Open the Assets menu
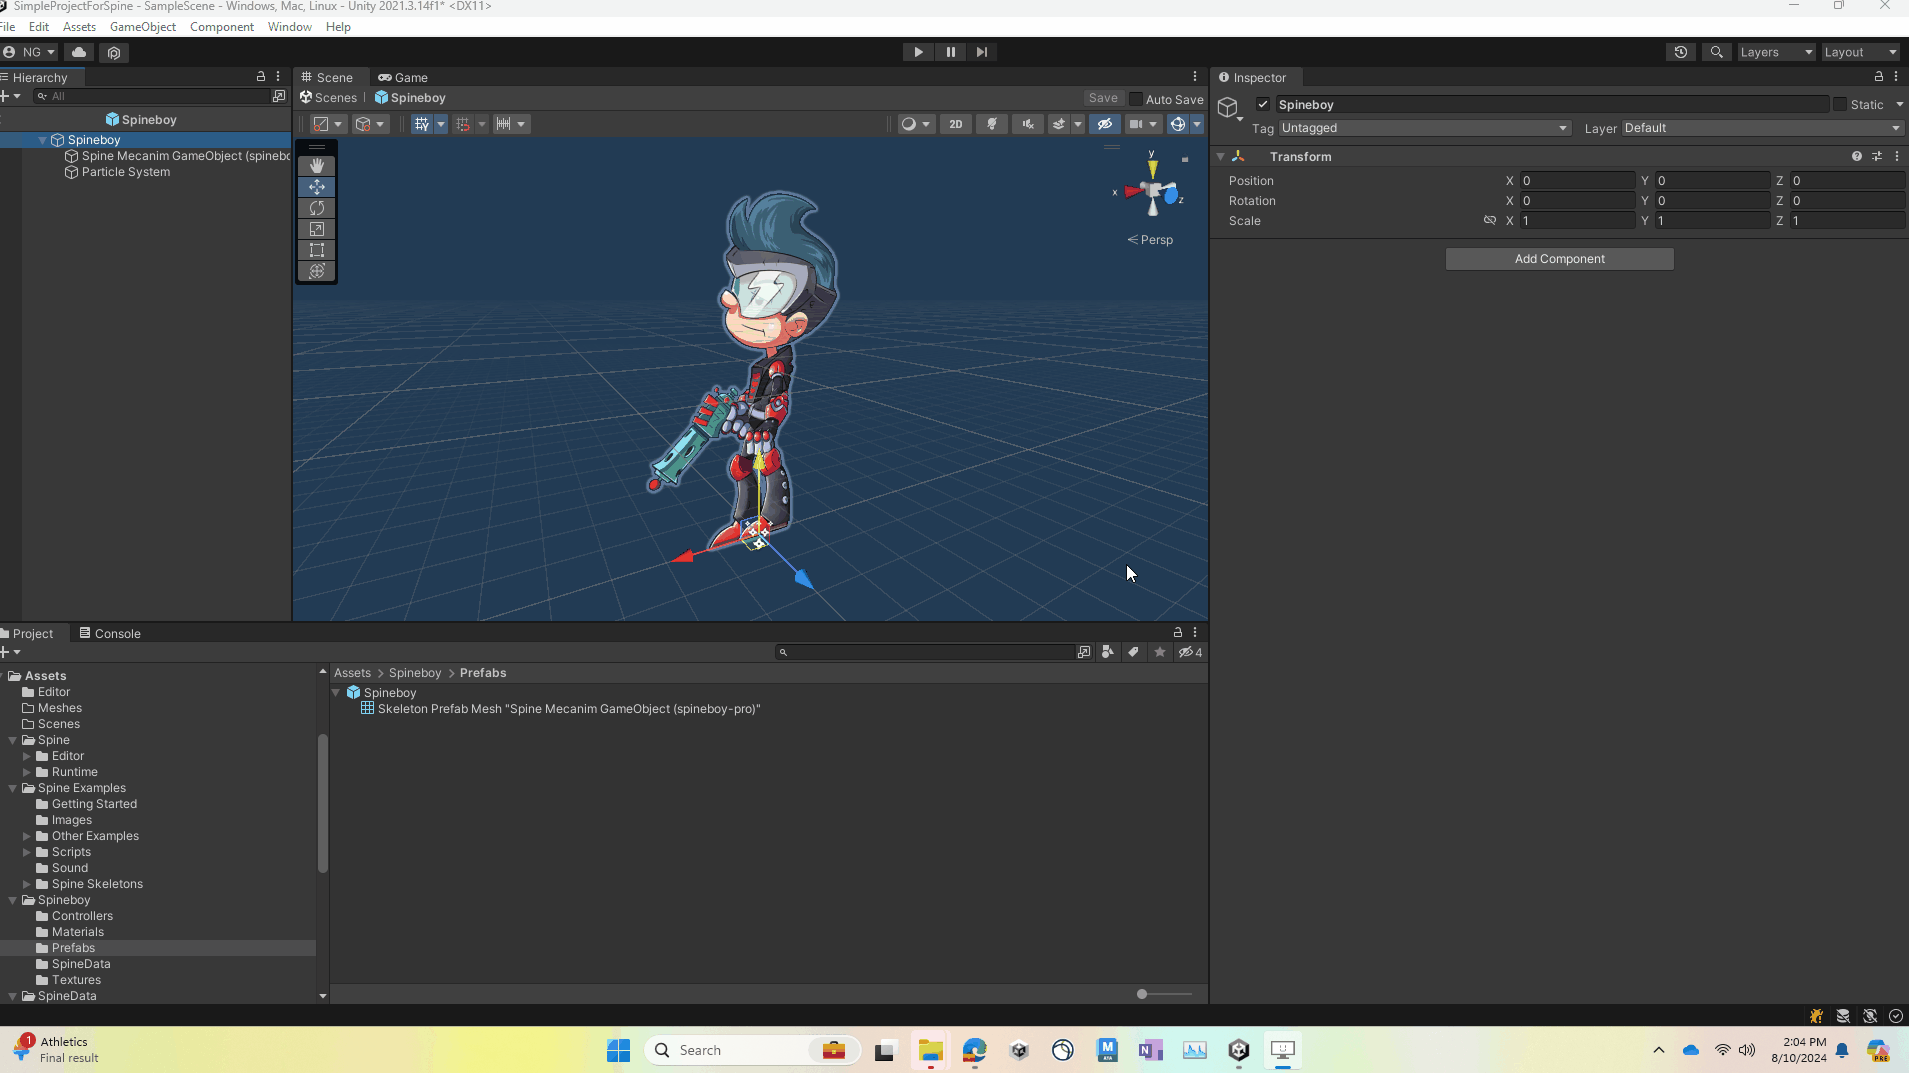 tap(79, 27)
